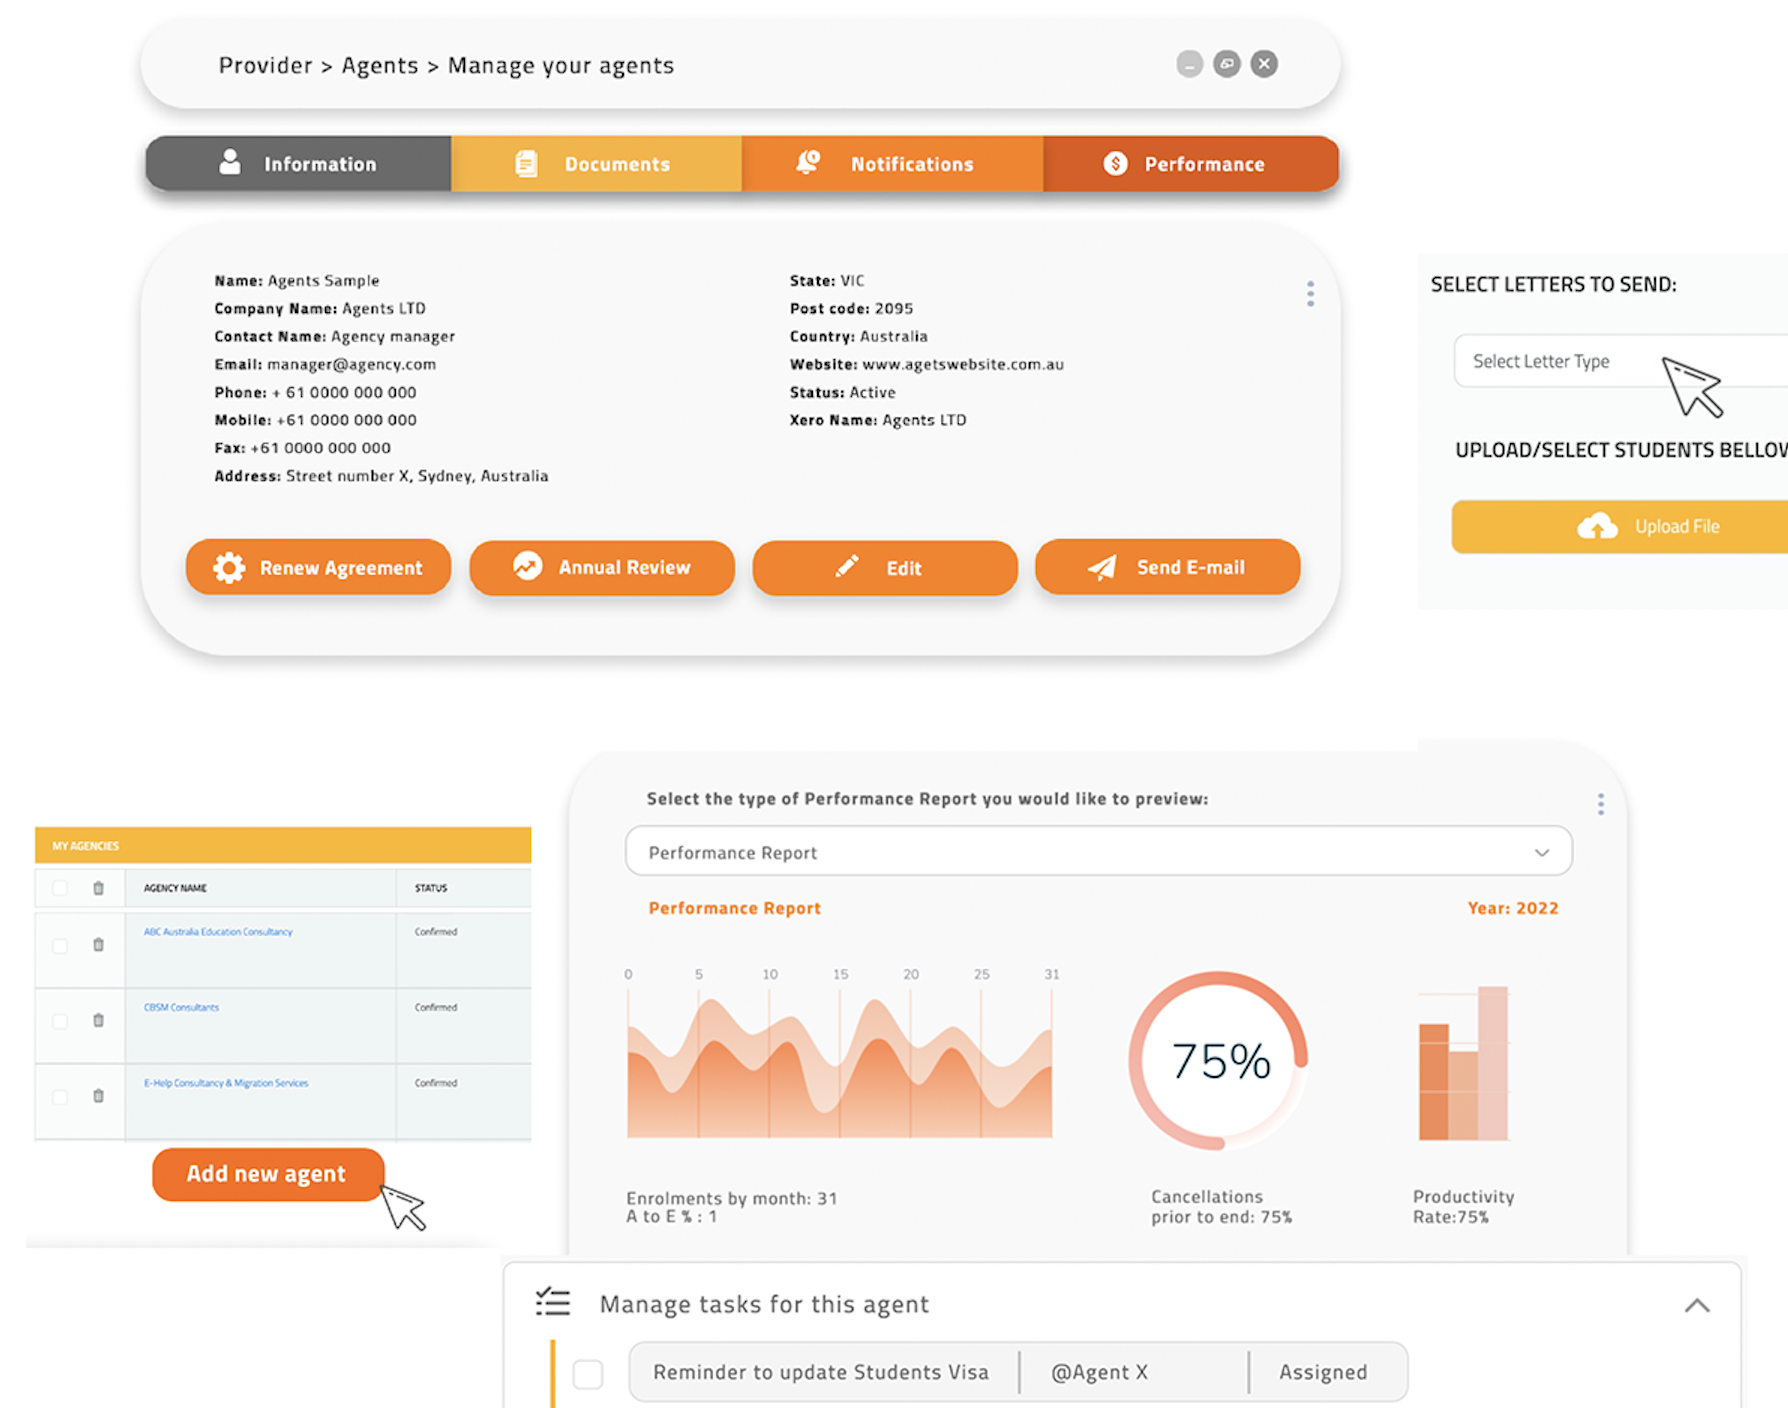Open the Performance Report type dropdown
The width and height of the screenshot is (1788, 1408).
tap(1098, 852)
